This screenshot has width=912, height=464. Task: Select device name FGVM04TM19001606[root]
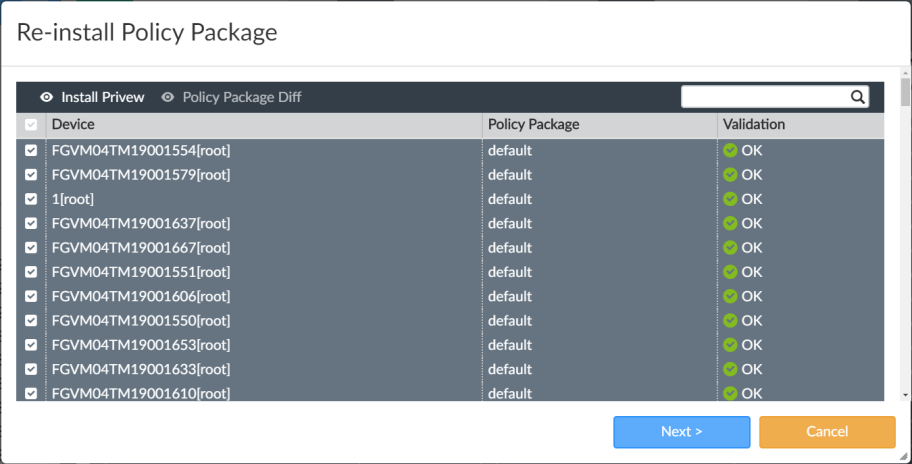click(x=141, y=297)
